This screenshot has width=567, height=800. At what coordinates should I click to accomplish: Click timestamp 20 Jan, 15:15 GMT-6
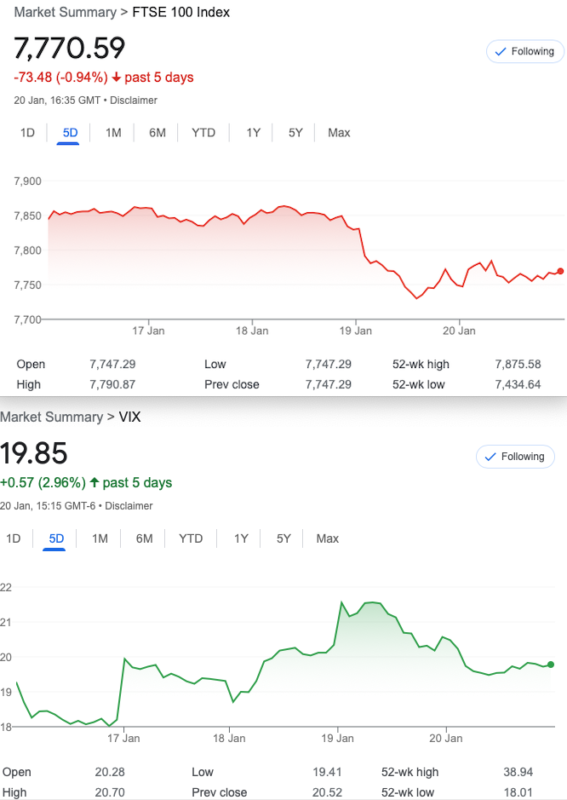click(47, 506)
